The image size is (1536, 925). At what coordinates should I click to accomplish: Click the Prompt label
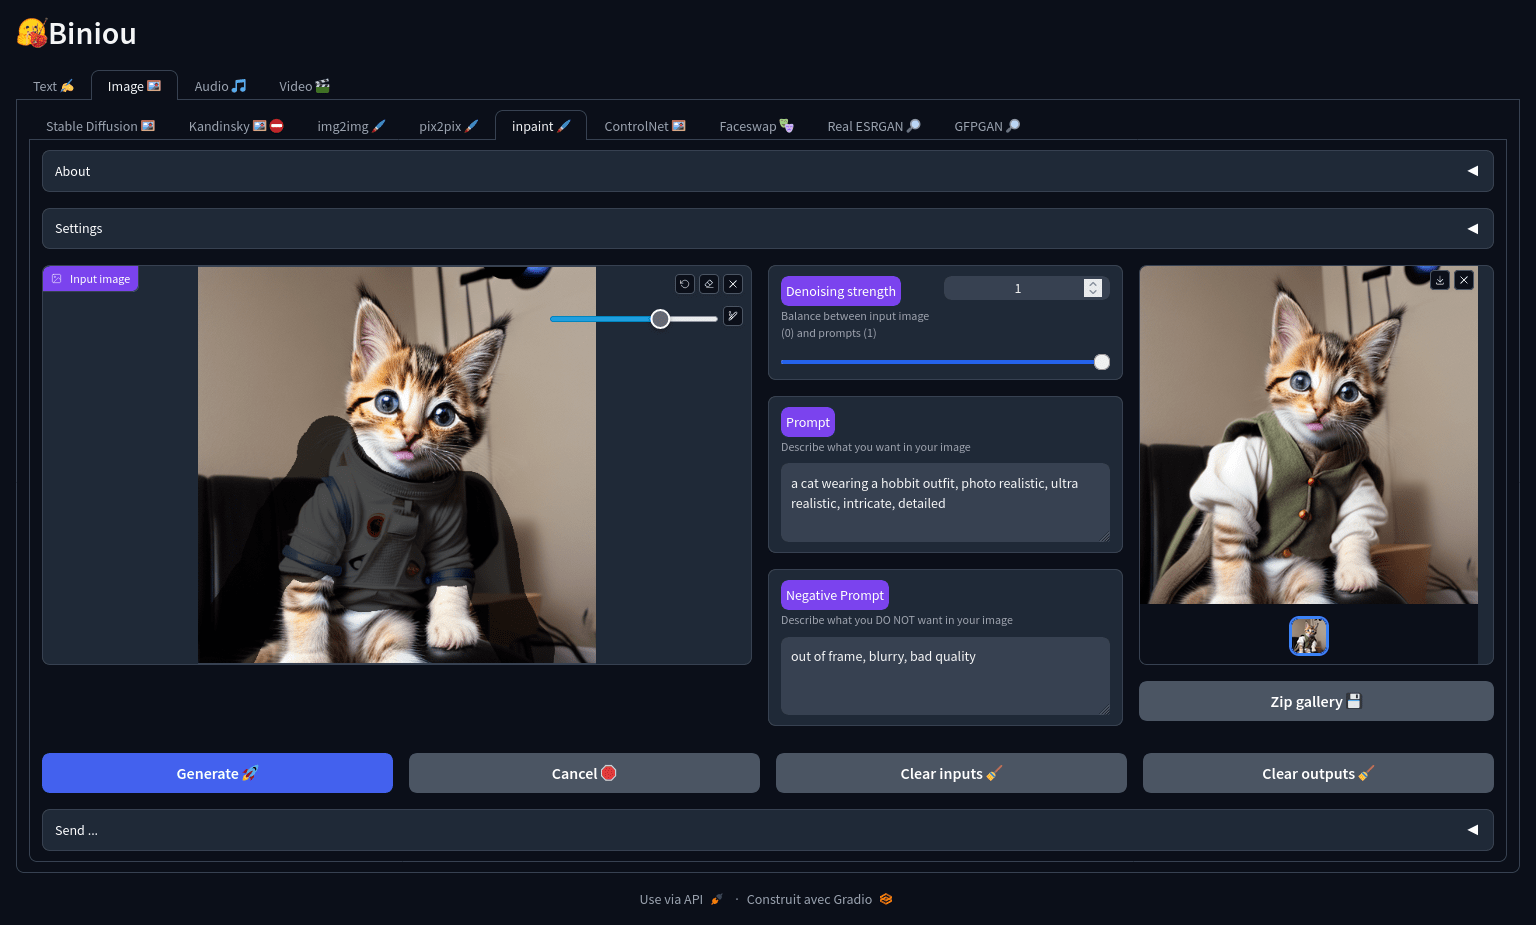click(808, 422)
